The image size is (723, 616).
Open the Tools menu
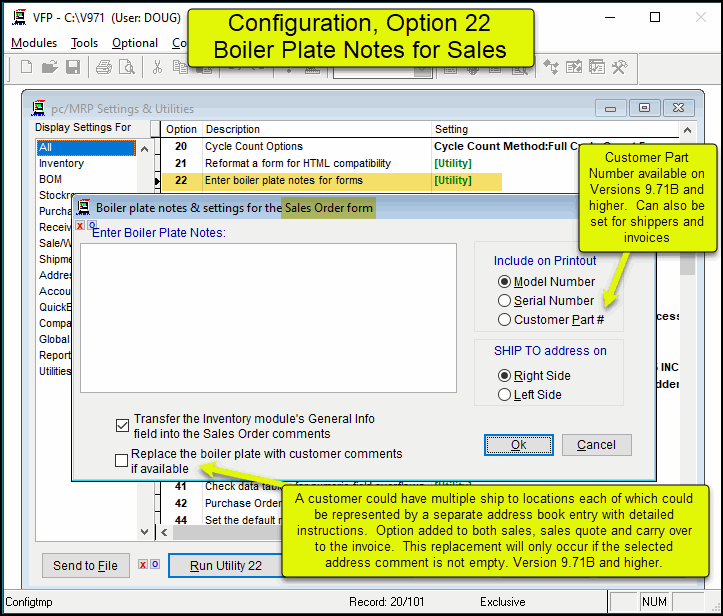point(84,43)
